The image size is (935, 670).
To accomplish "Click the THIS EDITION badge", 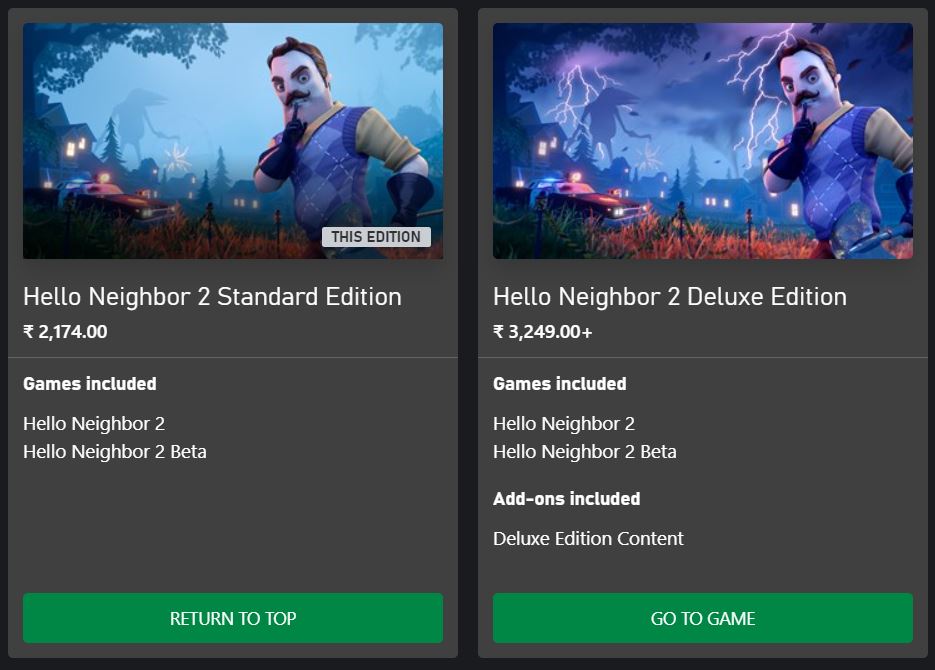I will coord(376,237).
